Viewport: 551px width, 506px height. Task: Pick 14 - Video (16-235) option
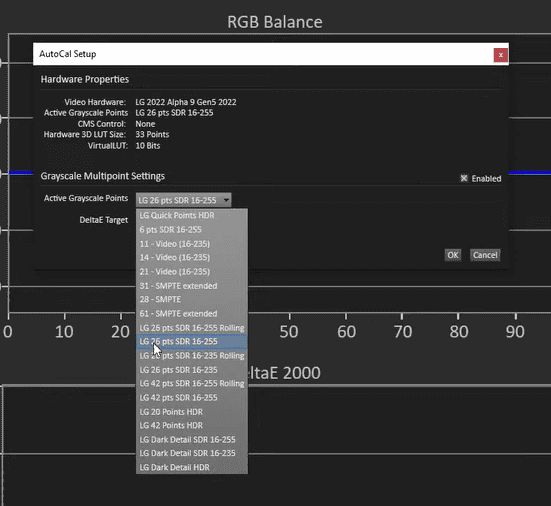pos(192,257)
